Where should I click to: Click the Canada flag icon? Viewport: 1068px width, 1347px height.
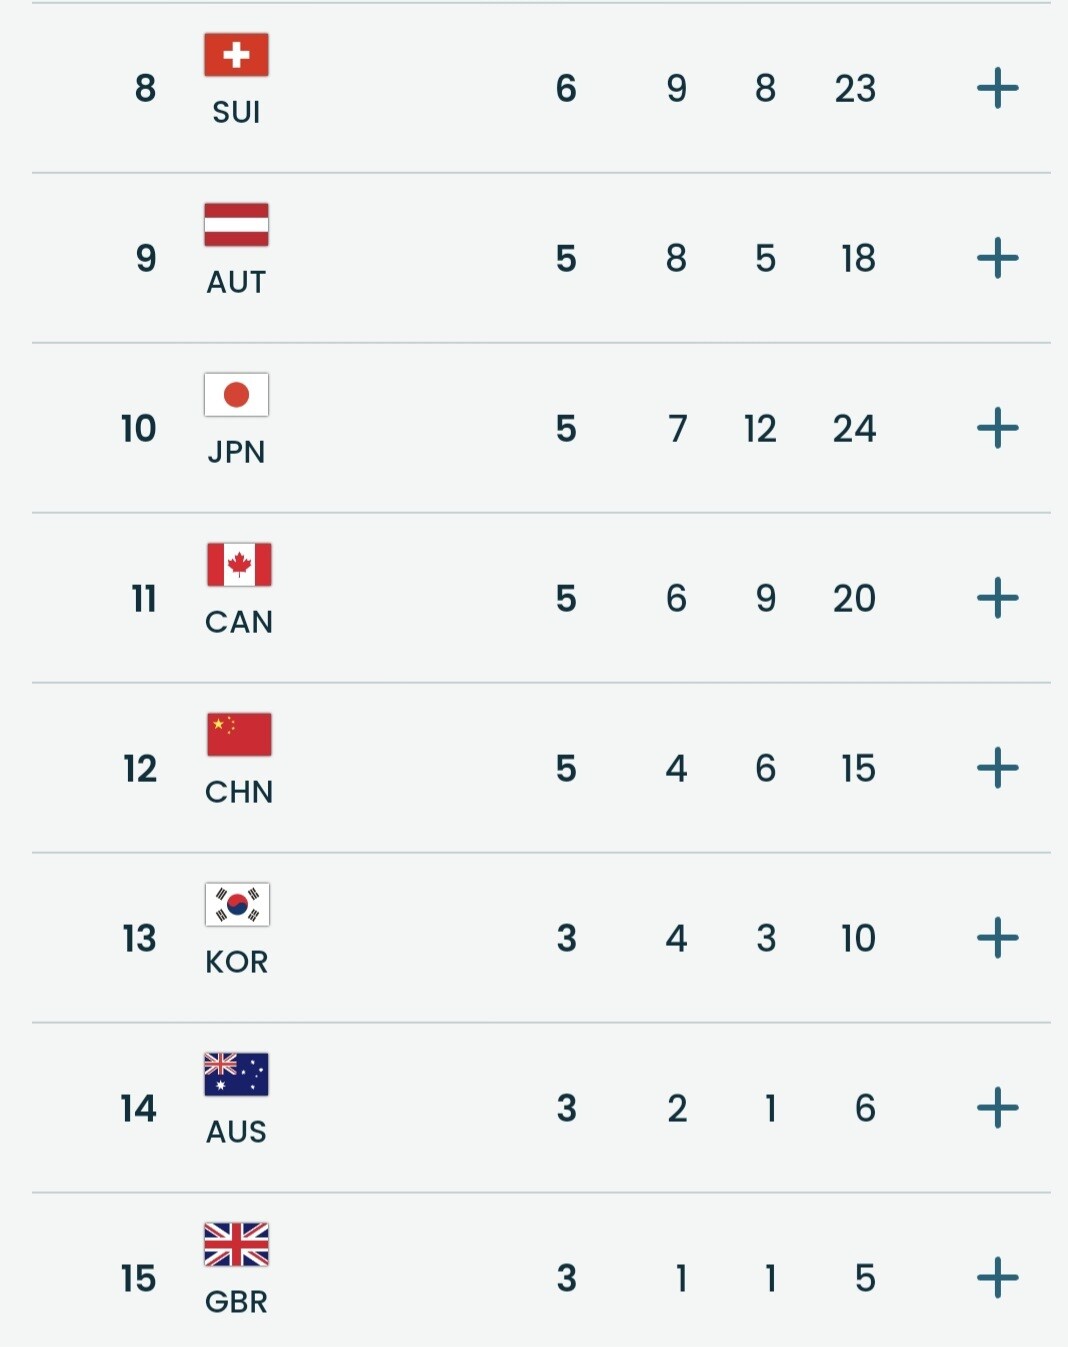pyautogui.click(x=239, y=565)
